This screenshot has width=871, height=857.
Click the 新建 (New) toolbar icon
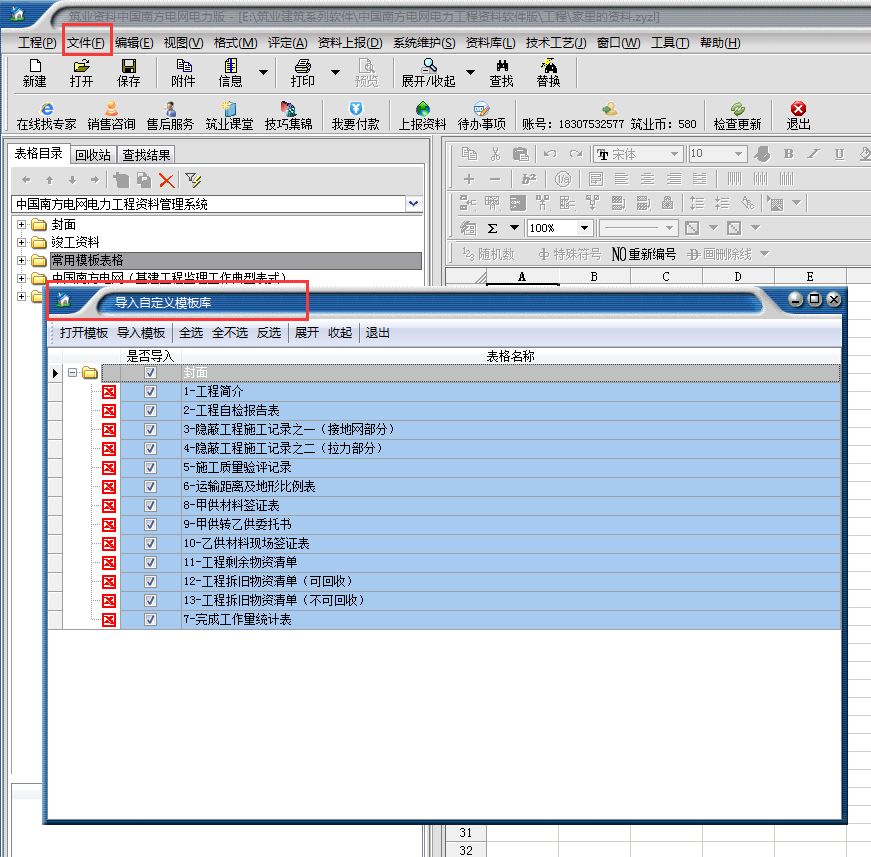[x=34, y=72]
